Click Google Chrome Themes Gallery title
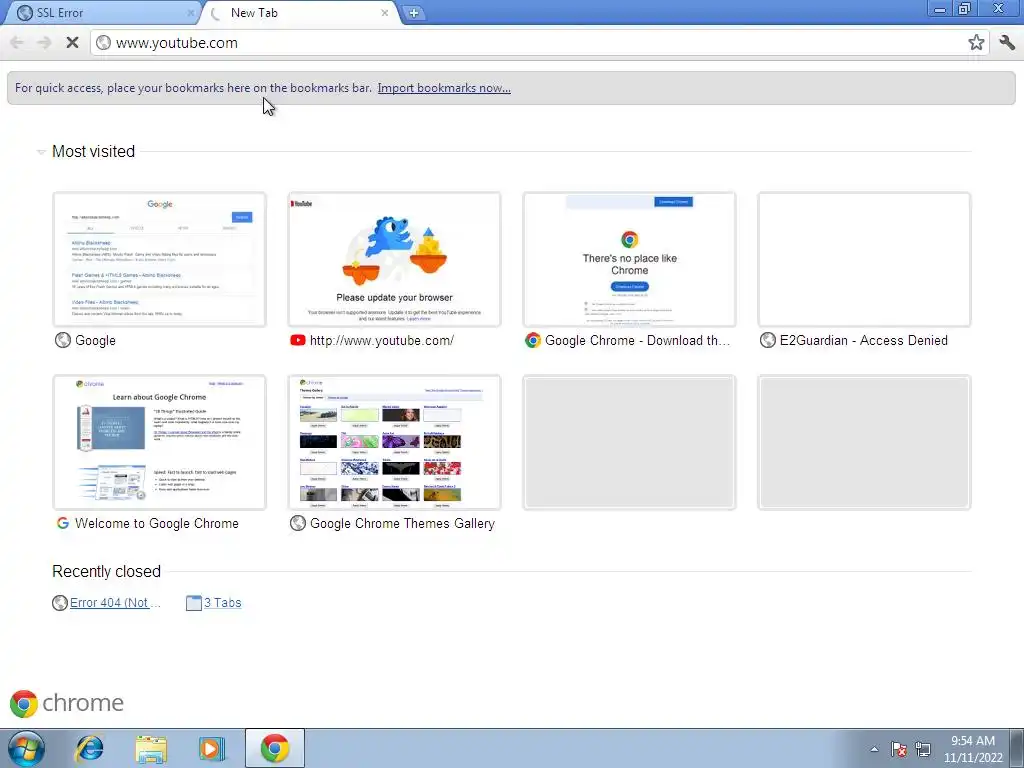1024x768 pixels. pyautogui.click(x=402, y=523)
